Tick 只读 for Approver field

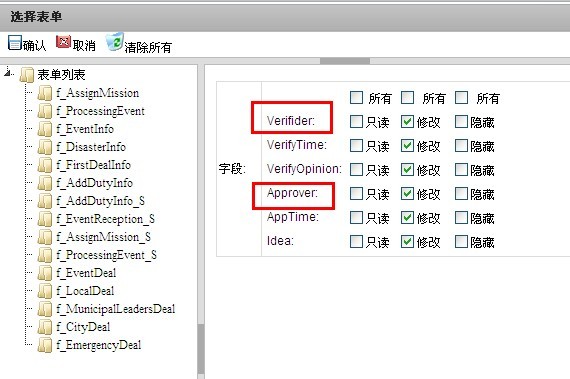pos(356,194)
